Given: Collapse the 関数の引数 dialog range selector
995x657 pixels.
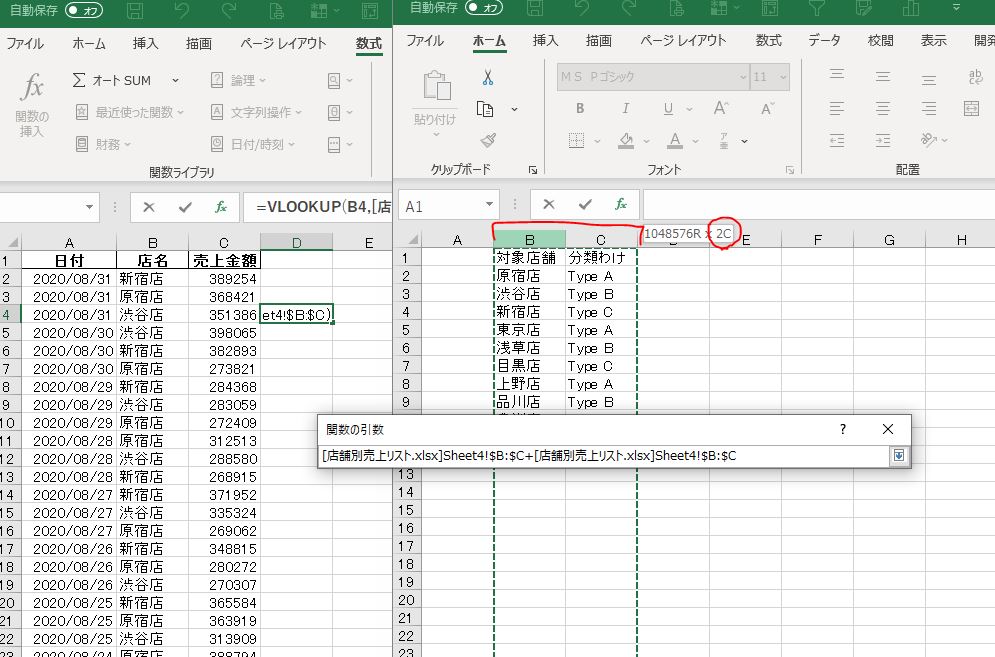Looking at the screenshot, I should point(898,456).
